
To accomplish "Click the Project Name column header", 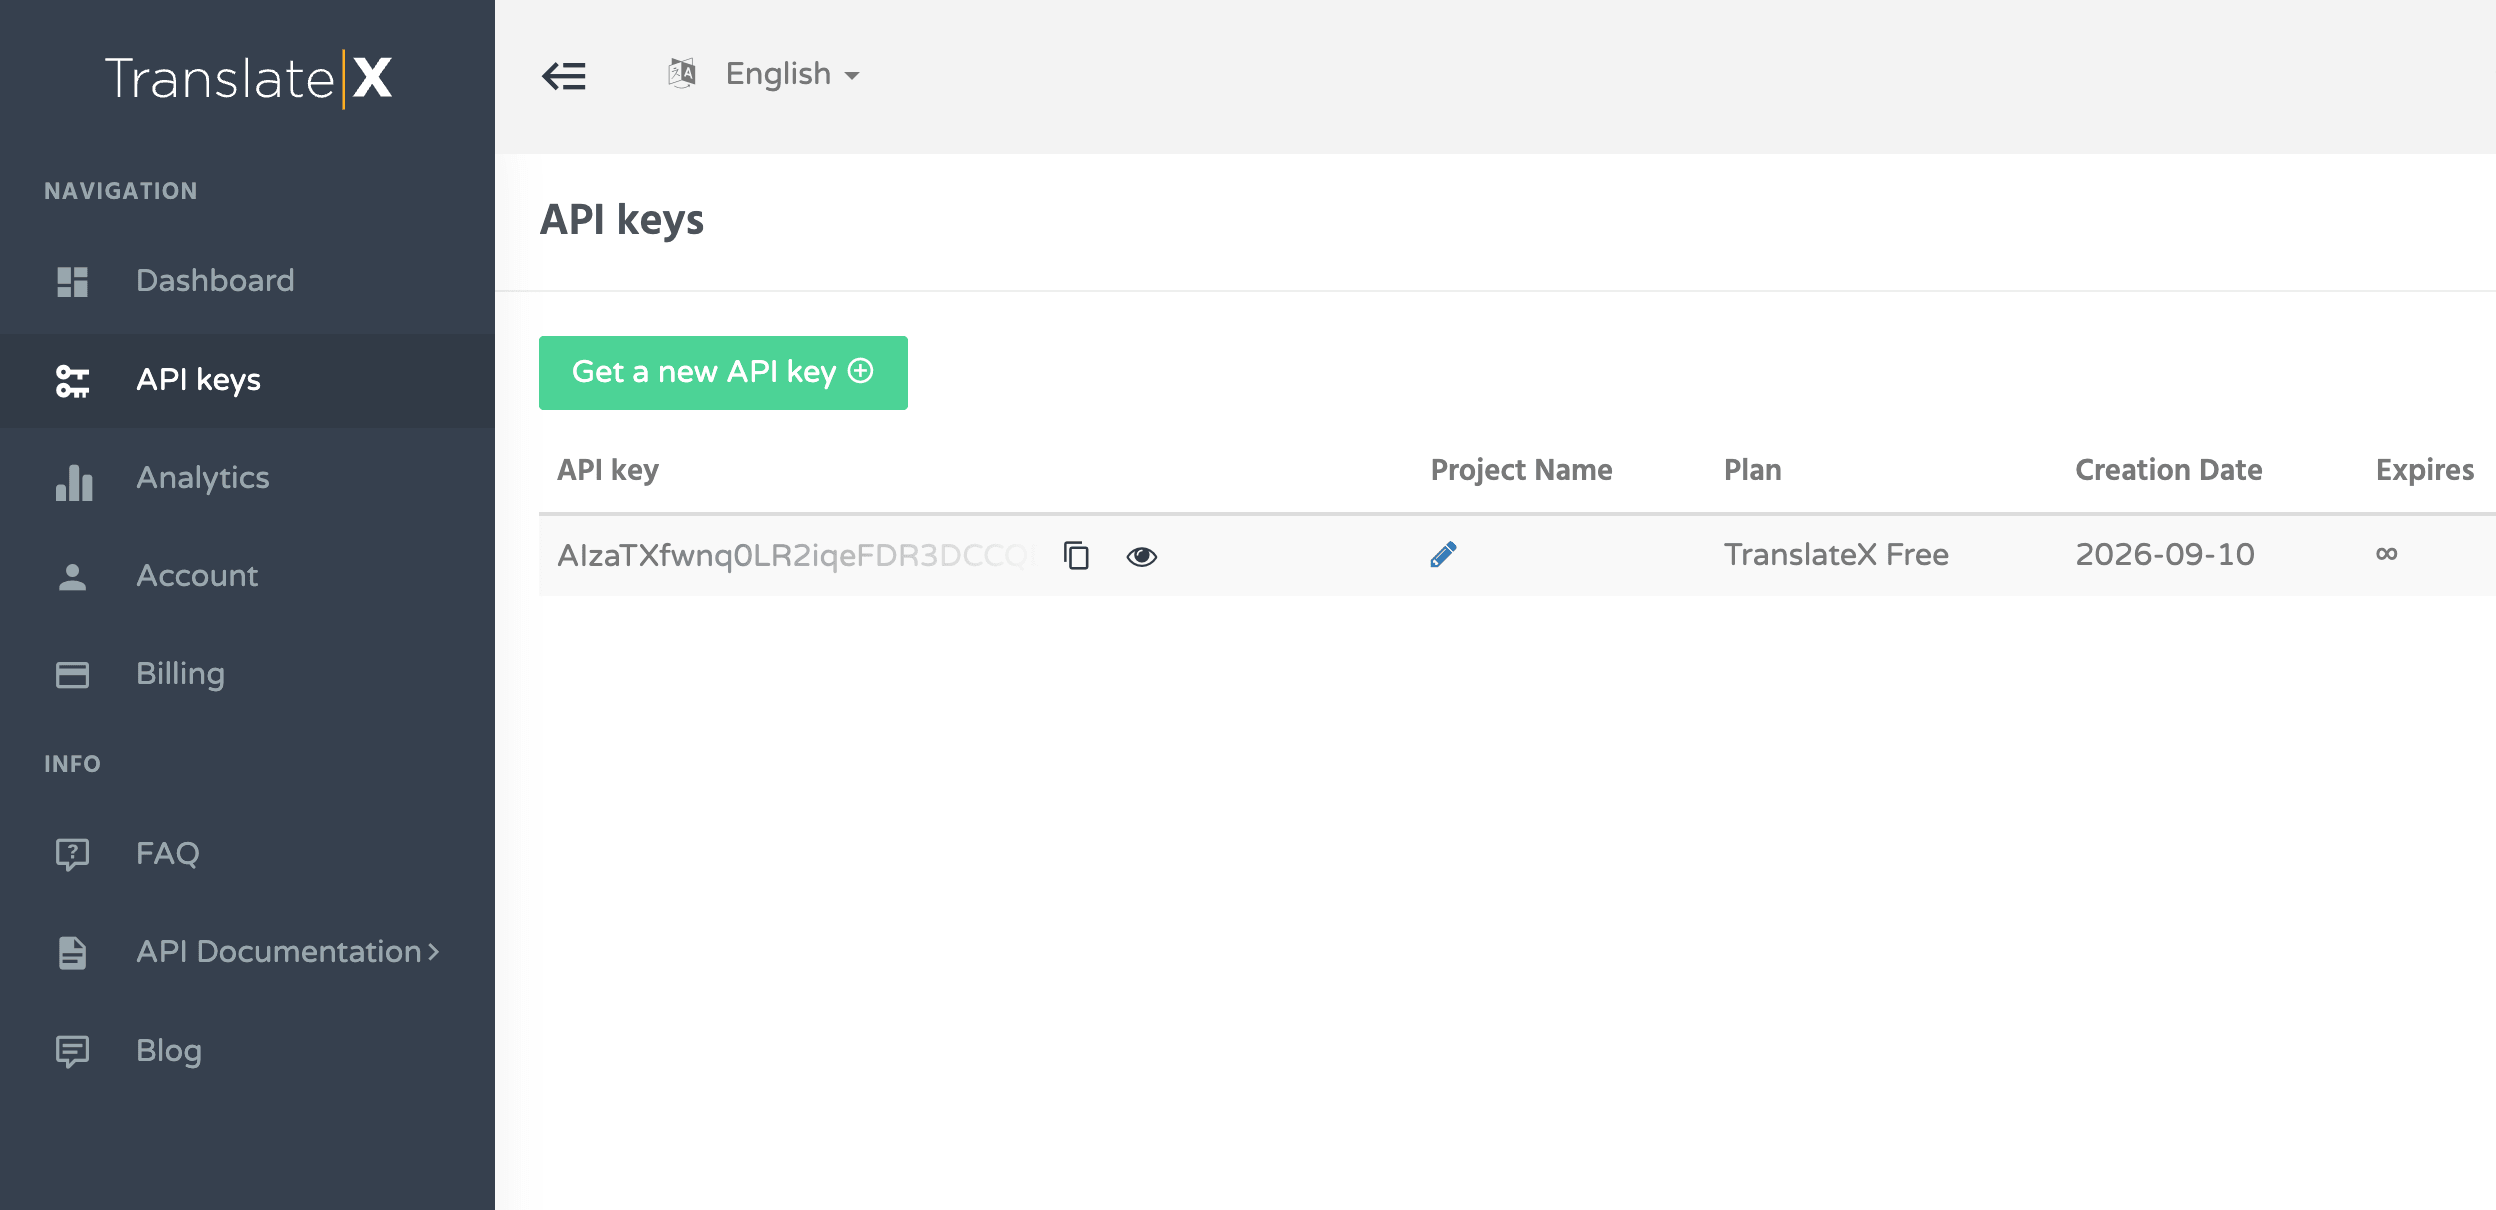I will (1521, 470).
